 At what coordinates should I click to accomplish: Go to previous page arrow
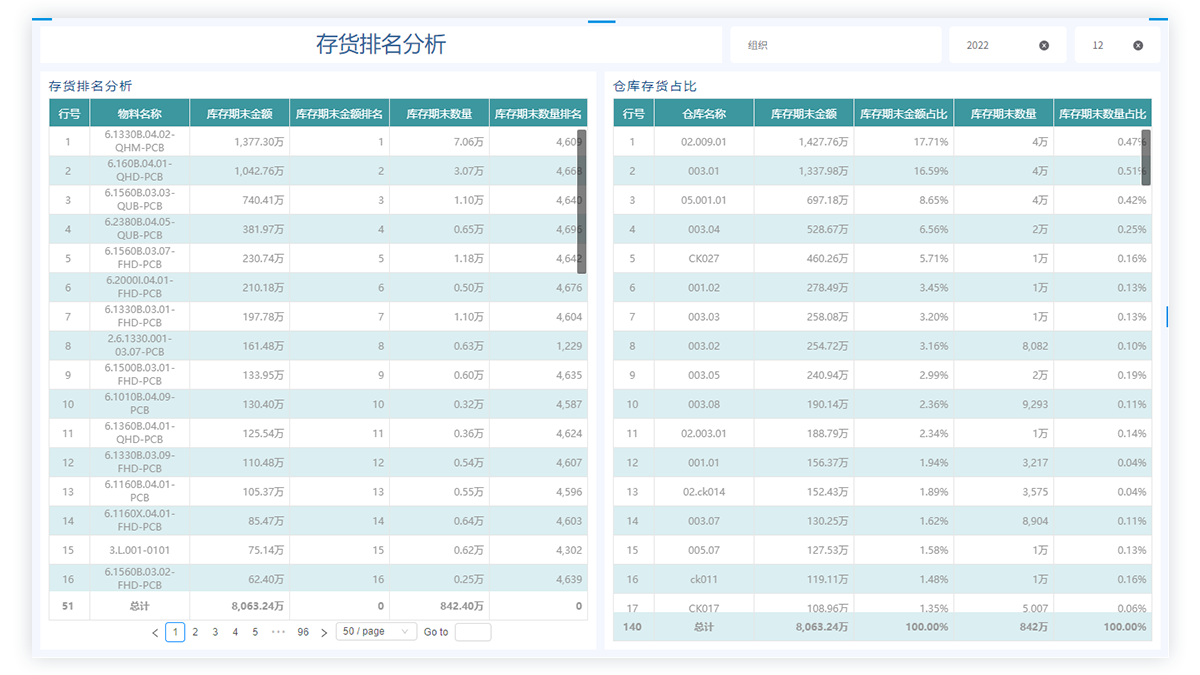point(155,632)
